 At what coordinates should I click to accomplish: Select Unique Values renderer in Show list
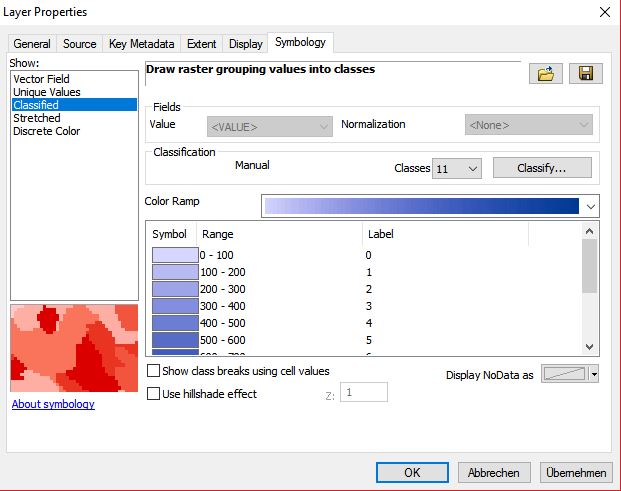point(46,92)
